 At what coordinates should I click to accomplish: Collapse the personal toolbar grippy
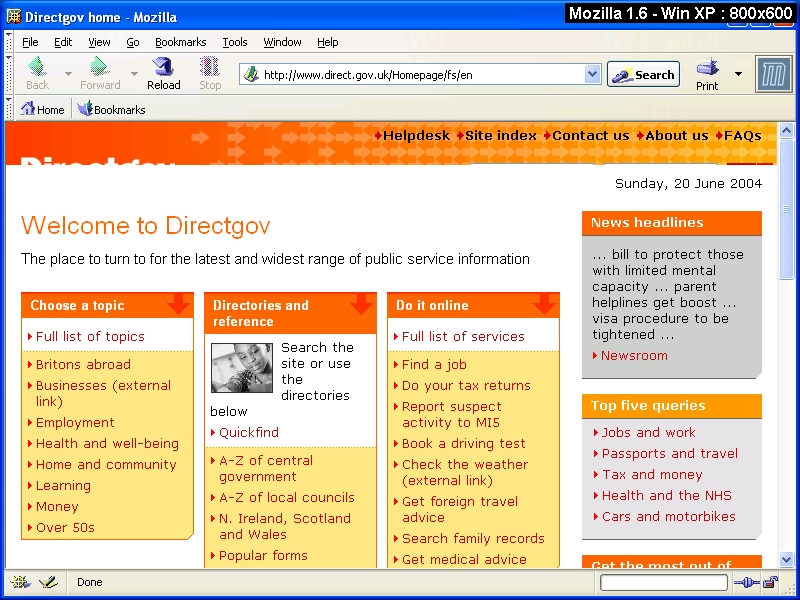9,109
